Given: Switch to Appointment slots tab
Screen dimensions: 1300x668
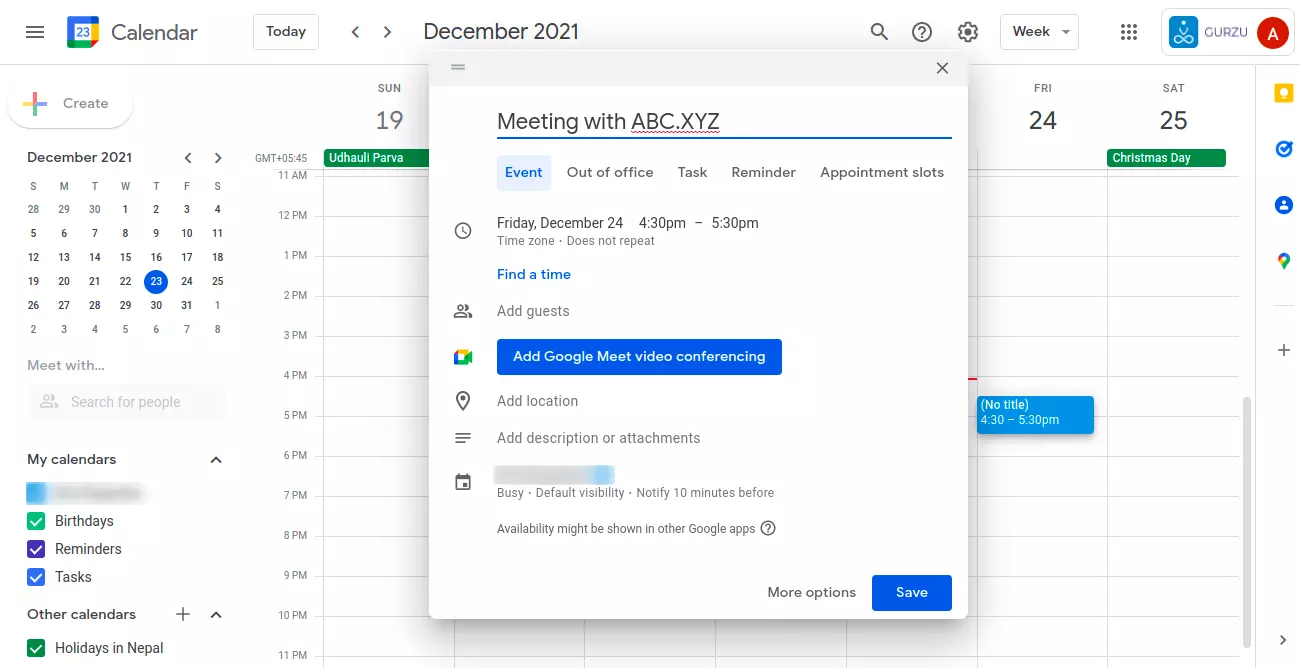Looking at the screenshot, I should pyautogui.click(x=882, y=172).
